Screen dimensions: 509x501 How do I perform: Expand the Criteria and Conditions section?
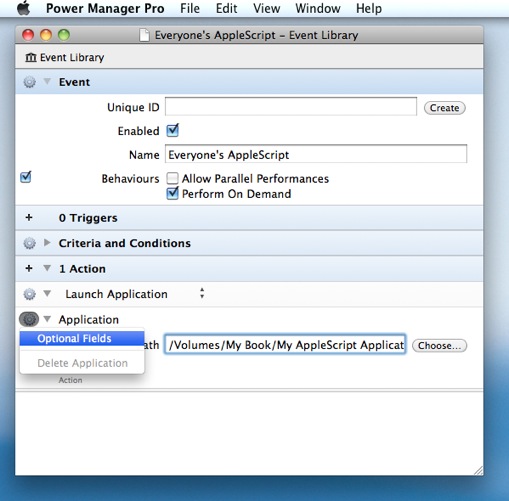[x=47, y=243]
